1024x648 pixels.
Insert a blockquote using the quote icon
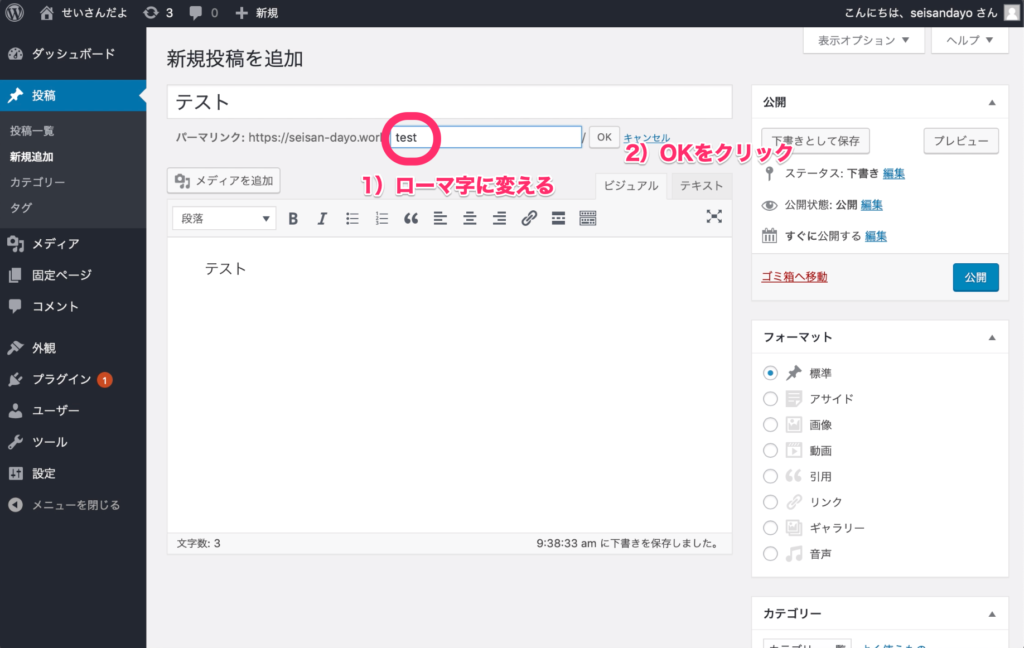point(410,218)
